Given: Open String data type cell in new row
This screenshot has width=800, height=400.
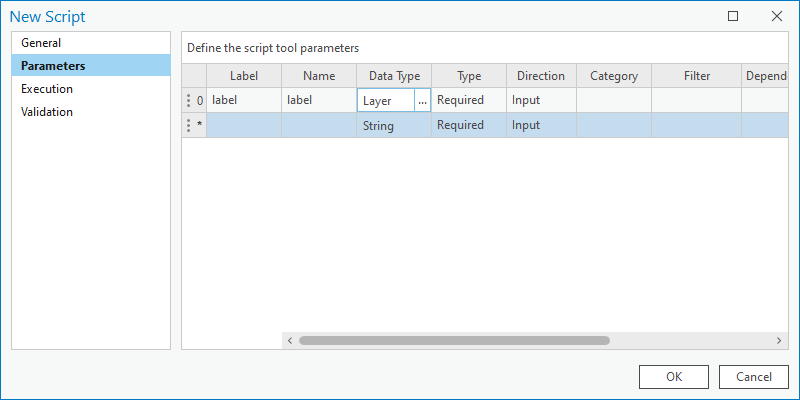Looking at the screenshot, I should click(x=394, y=126).
